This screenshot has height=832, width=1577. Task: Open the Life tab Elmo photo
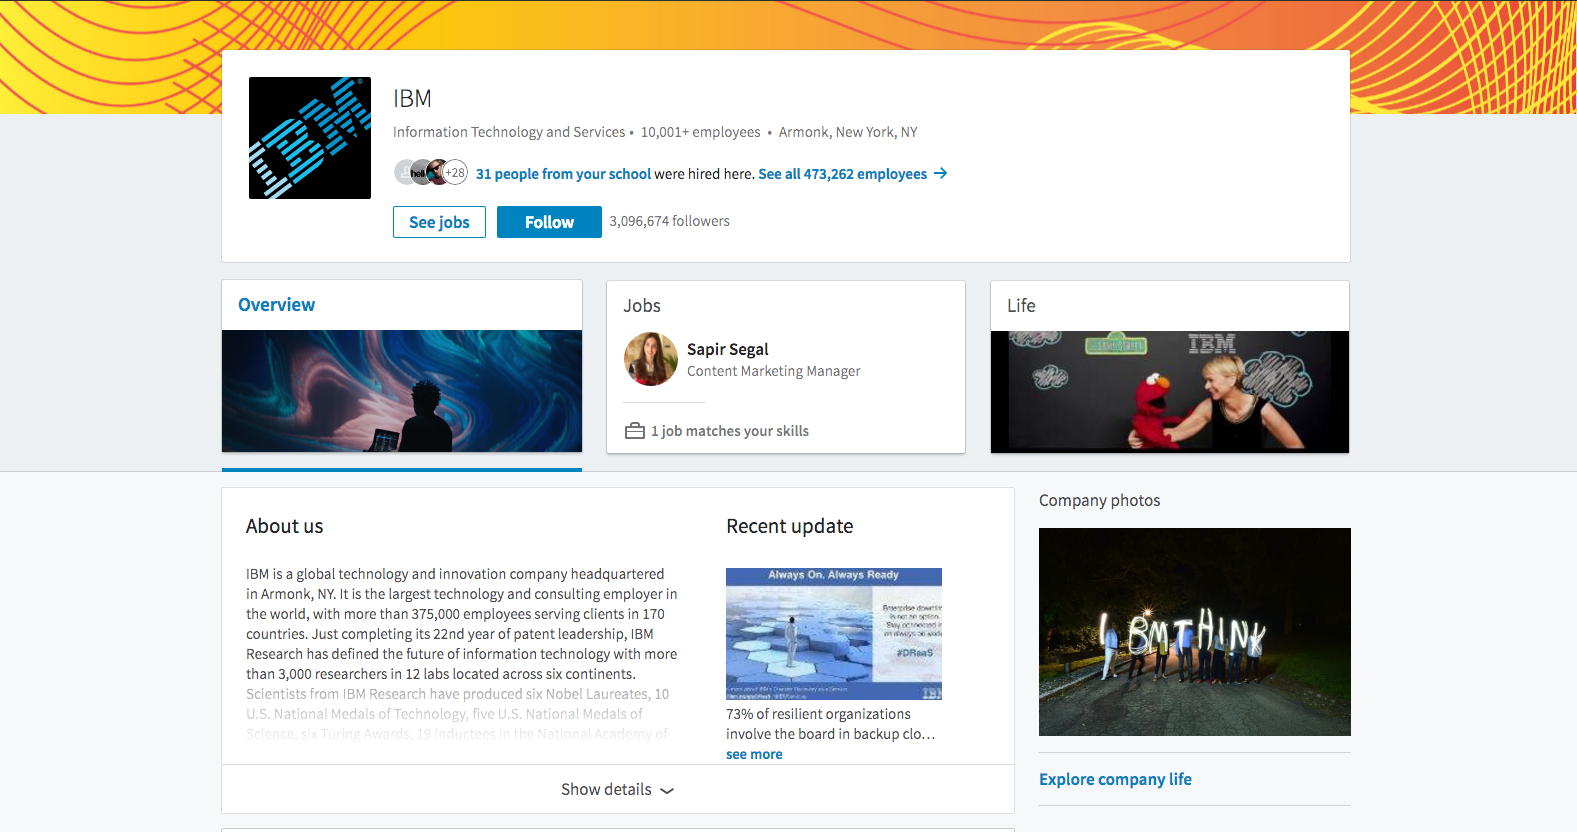tap(1170, 392)
